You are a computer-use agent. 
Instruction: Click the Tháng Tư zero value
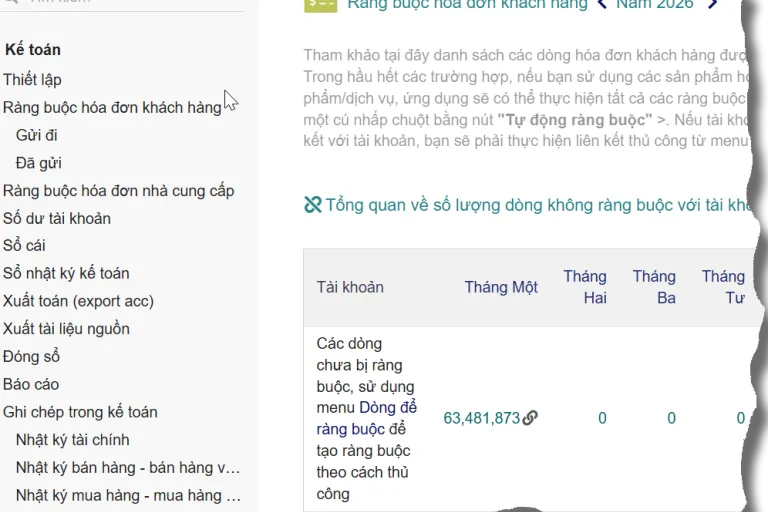741,418
